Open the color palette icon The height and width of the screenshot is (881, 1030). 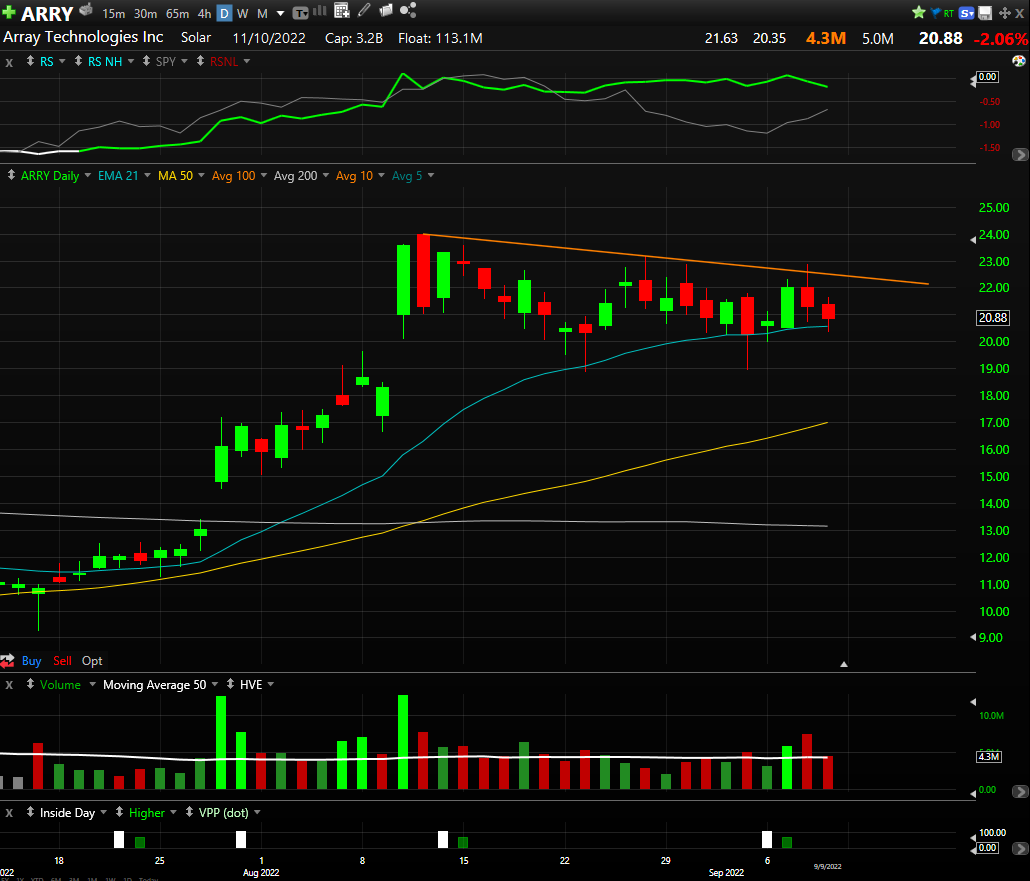[1019, 61]
